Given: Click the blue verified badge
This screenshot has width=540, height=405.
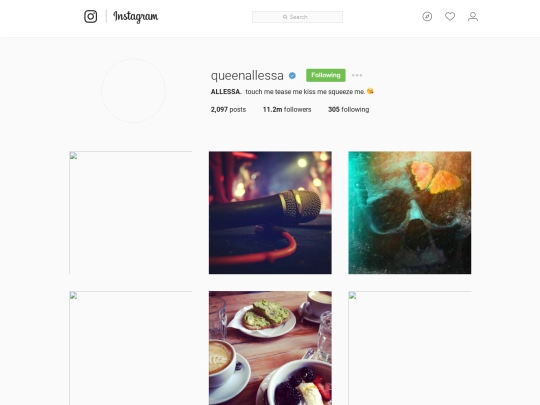Looking at the screenshot, I should pos(292,75).
